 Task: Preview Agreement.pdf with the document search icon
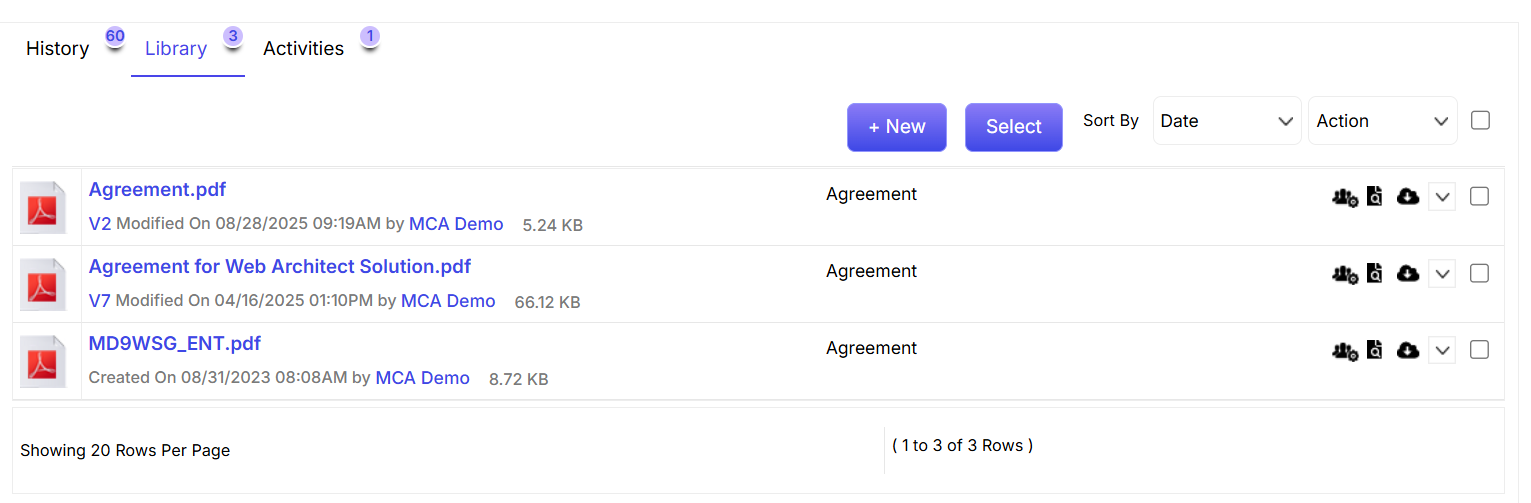(x=1375, y=197)
